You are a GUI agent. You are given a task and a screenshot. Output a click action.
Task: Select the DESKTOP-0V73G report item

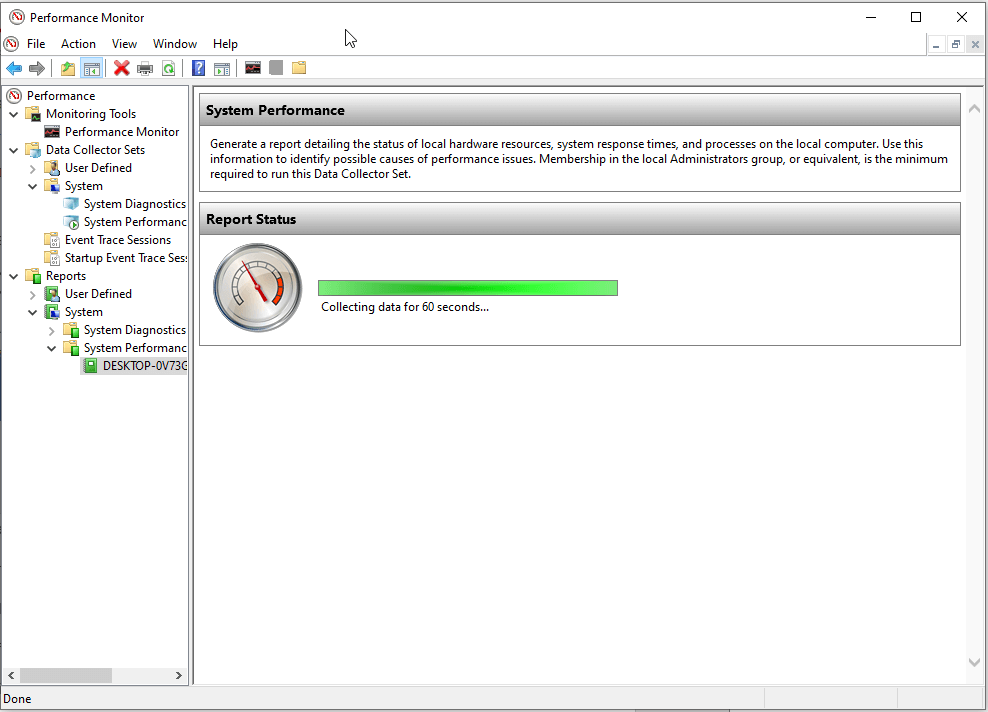coord(134,365)
